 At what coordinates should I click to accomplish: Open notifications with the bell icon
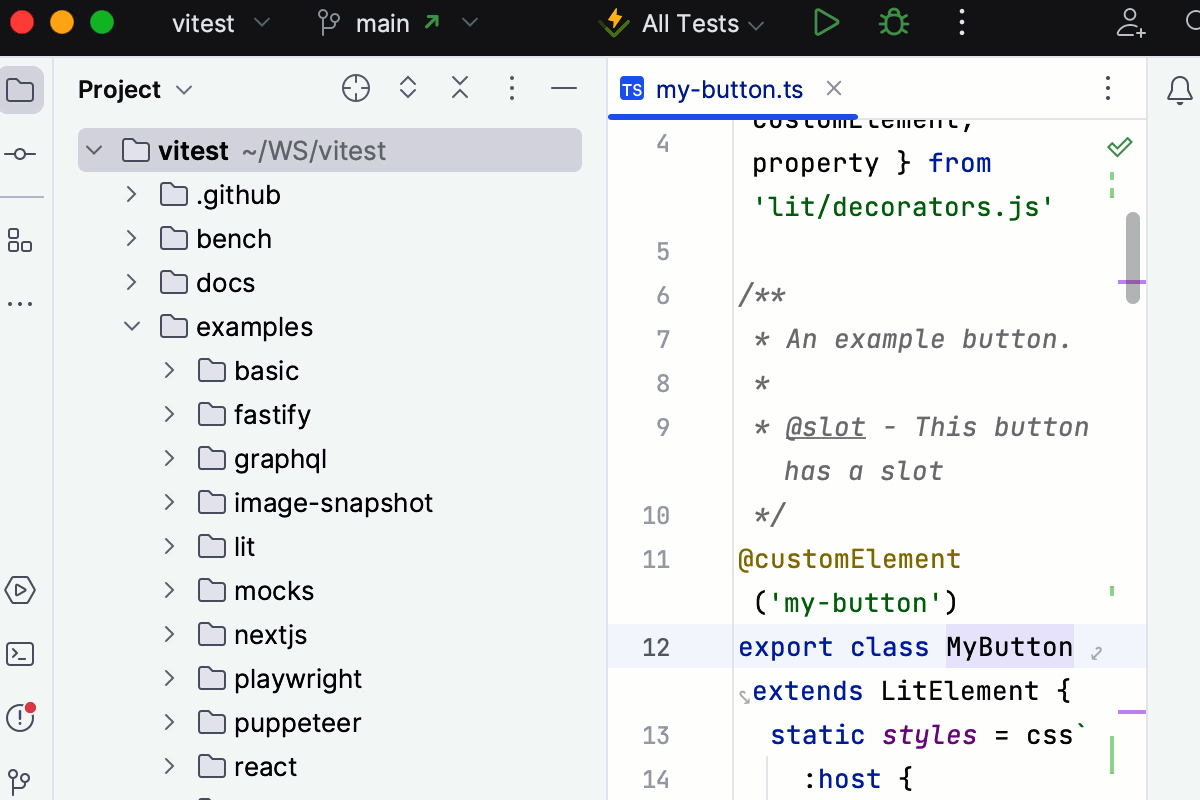tap(1179, 89)
